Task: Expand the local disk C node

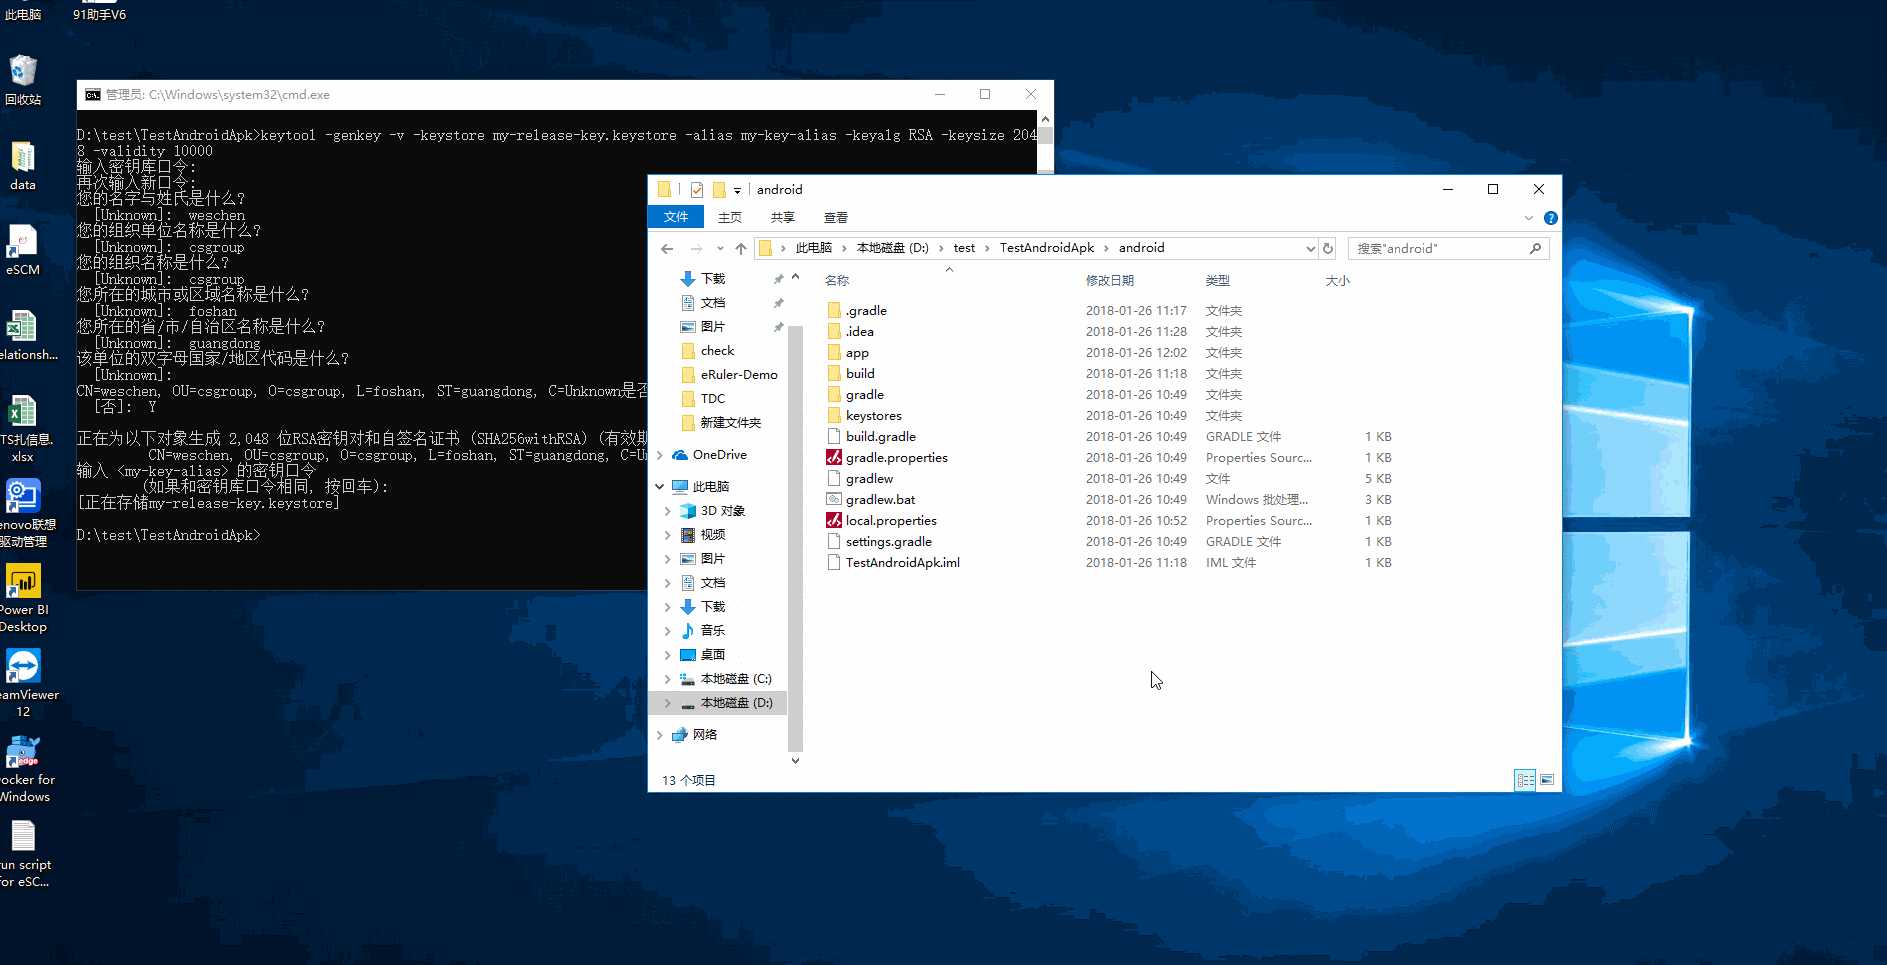Action: tap(668, 679)
